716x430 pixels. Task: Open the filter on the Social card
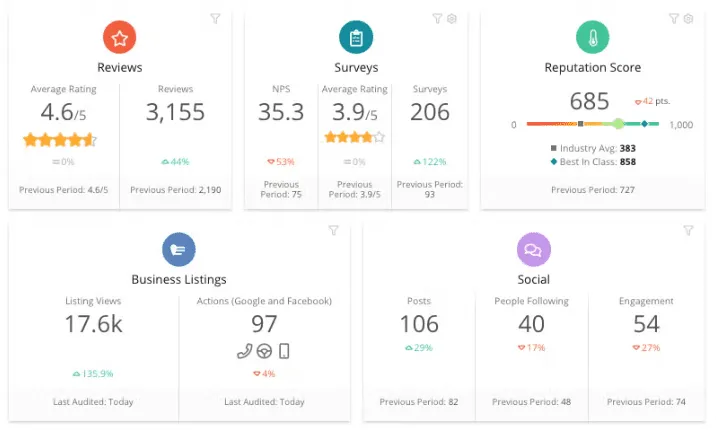(x=688, y=230)
